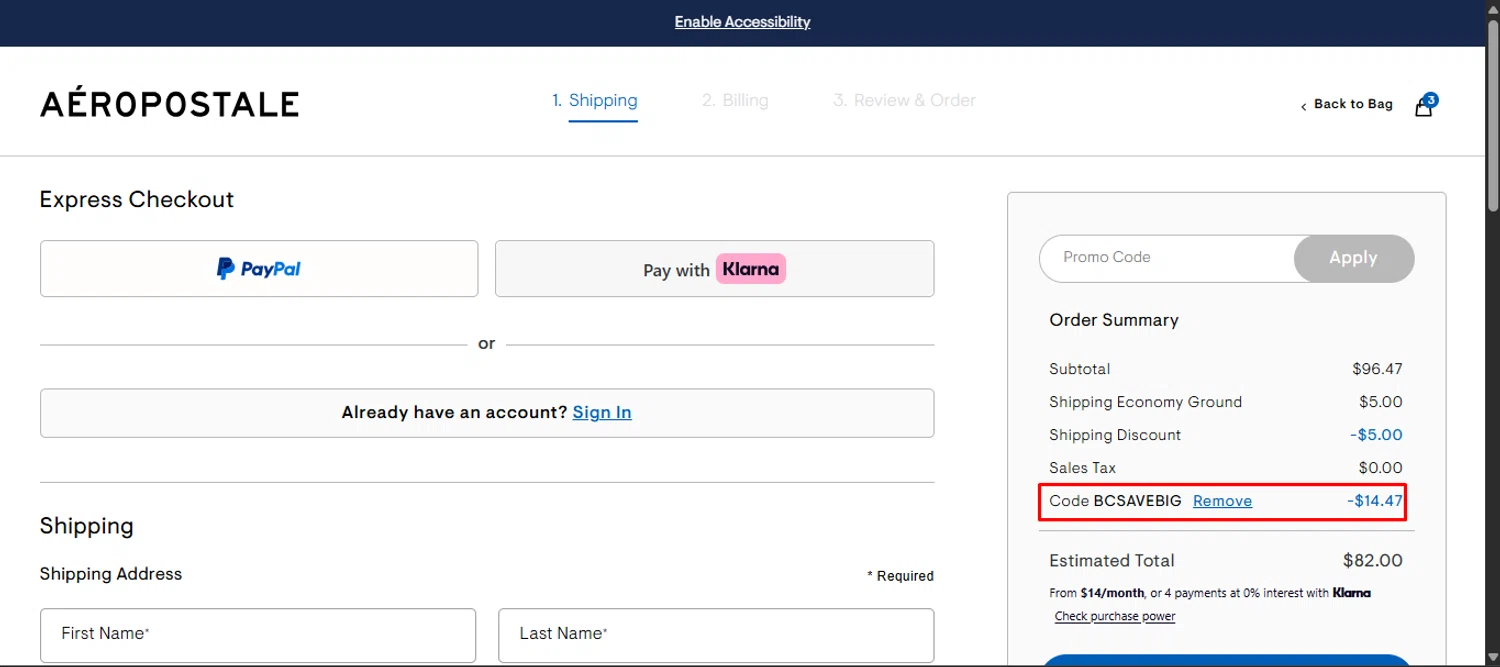Focus the Promo Code field

tap(1167, 258)
